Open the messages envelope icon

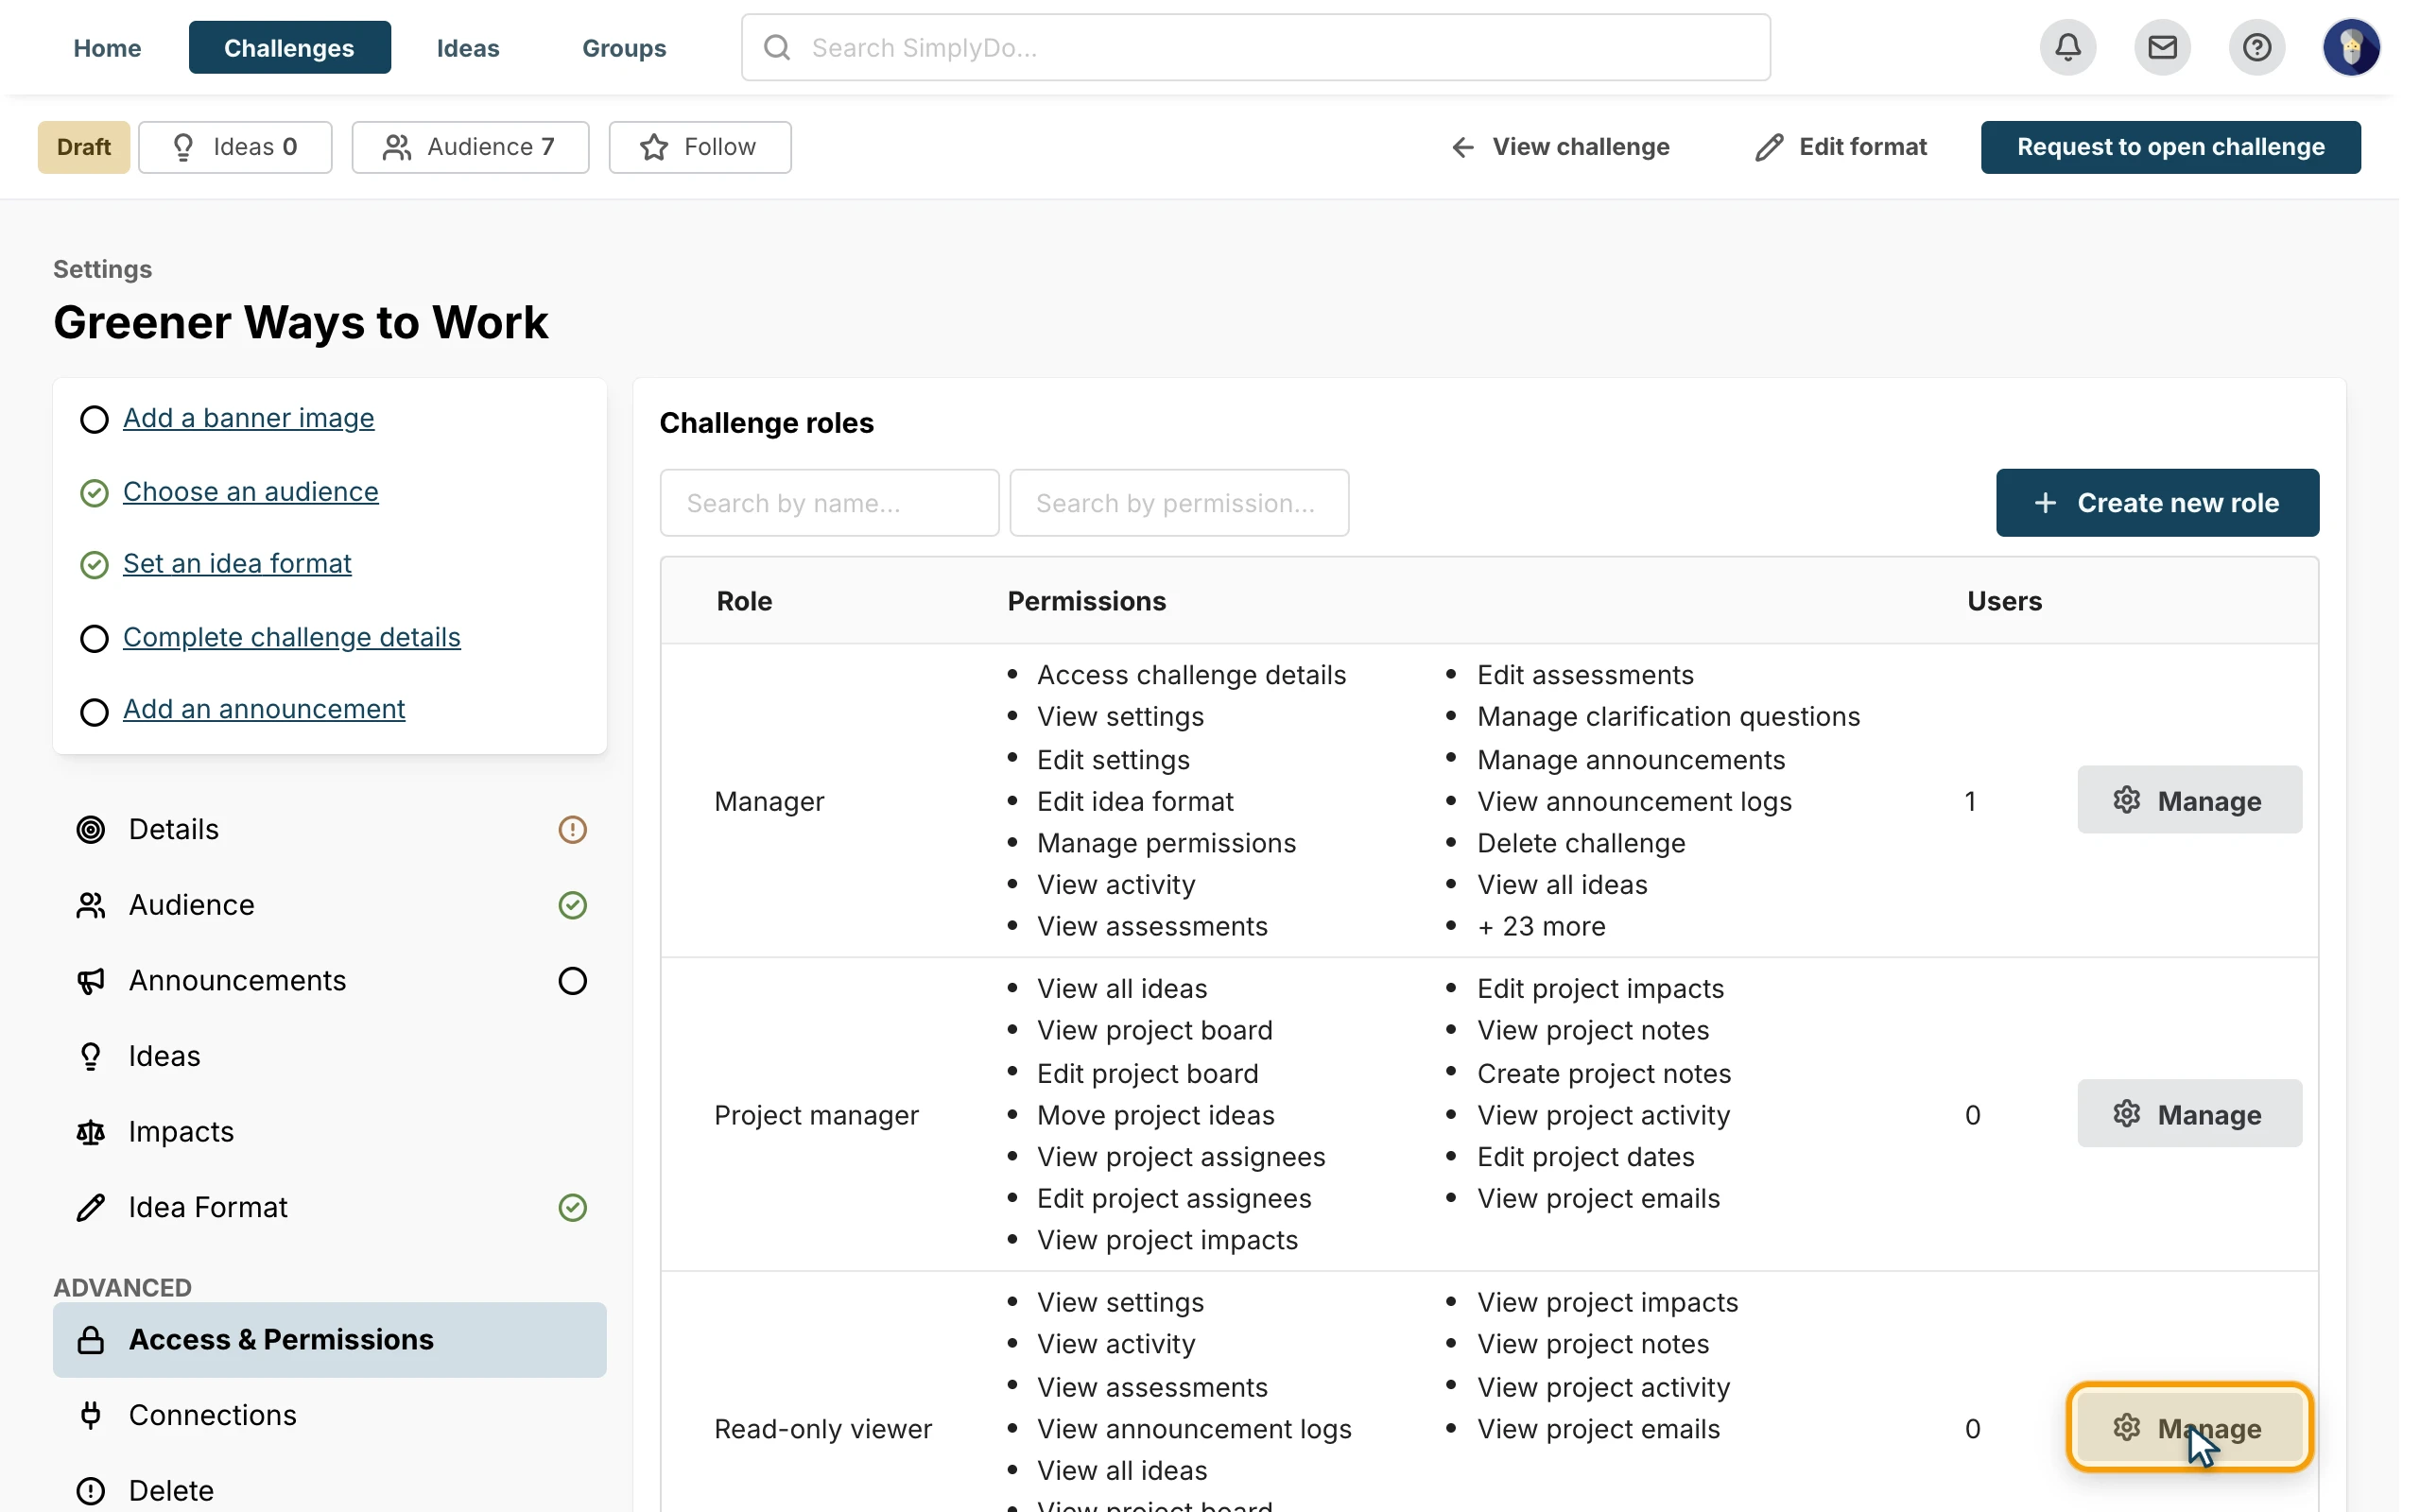coord(2162,47)
